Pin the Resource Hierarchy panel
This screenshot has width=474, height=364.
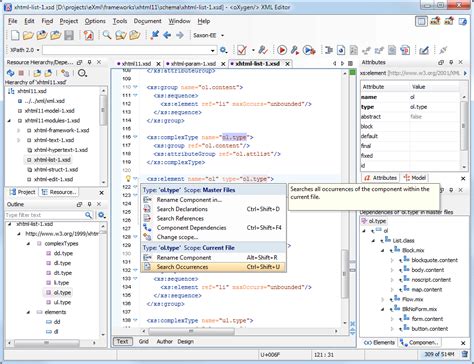[89, 62]
